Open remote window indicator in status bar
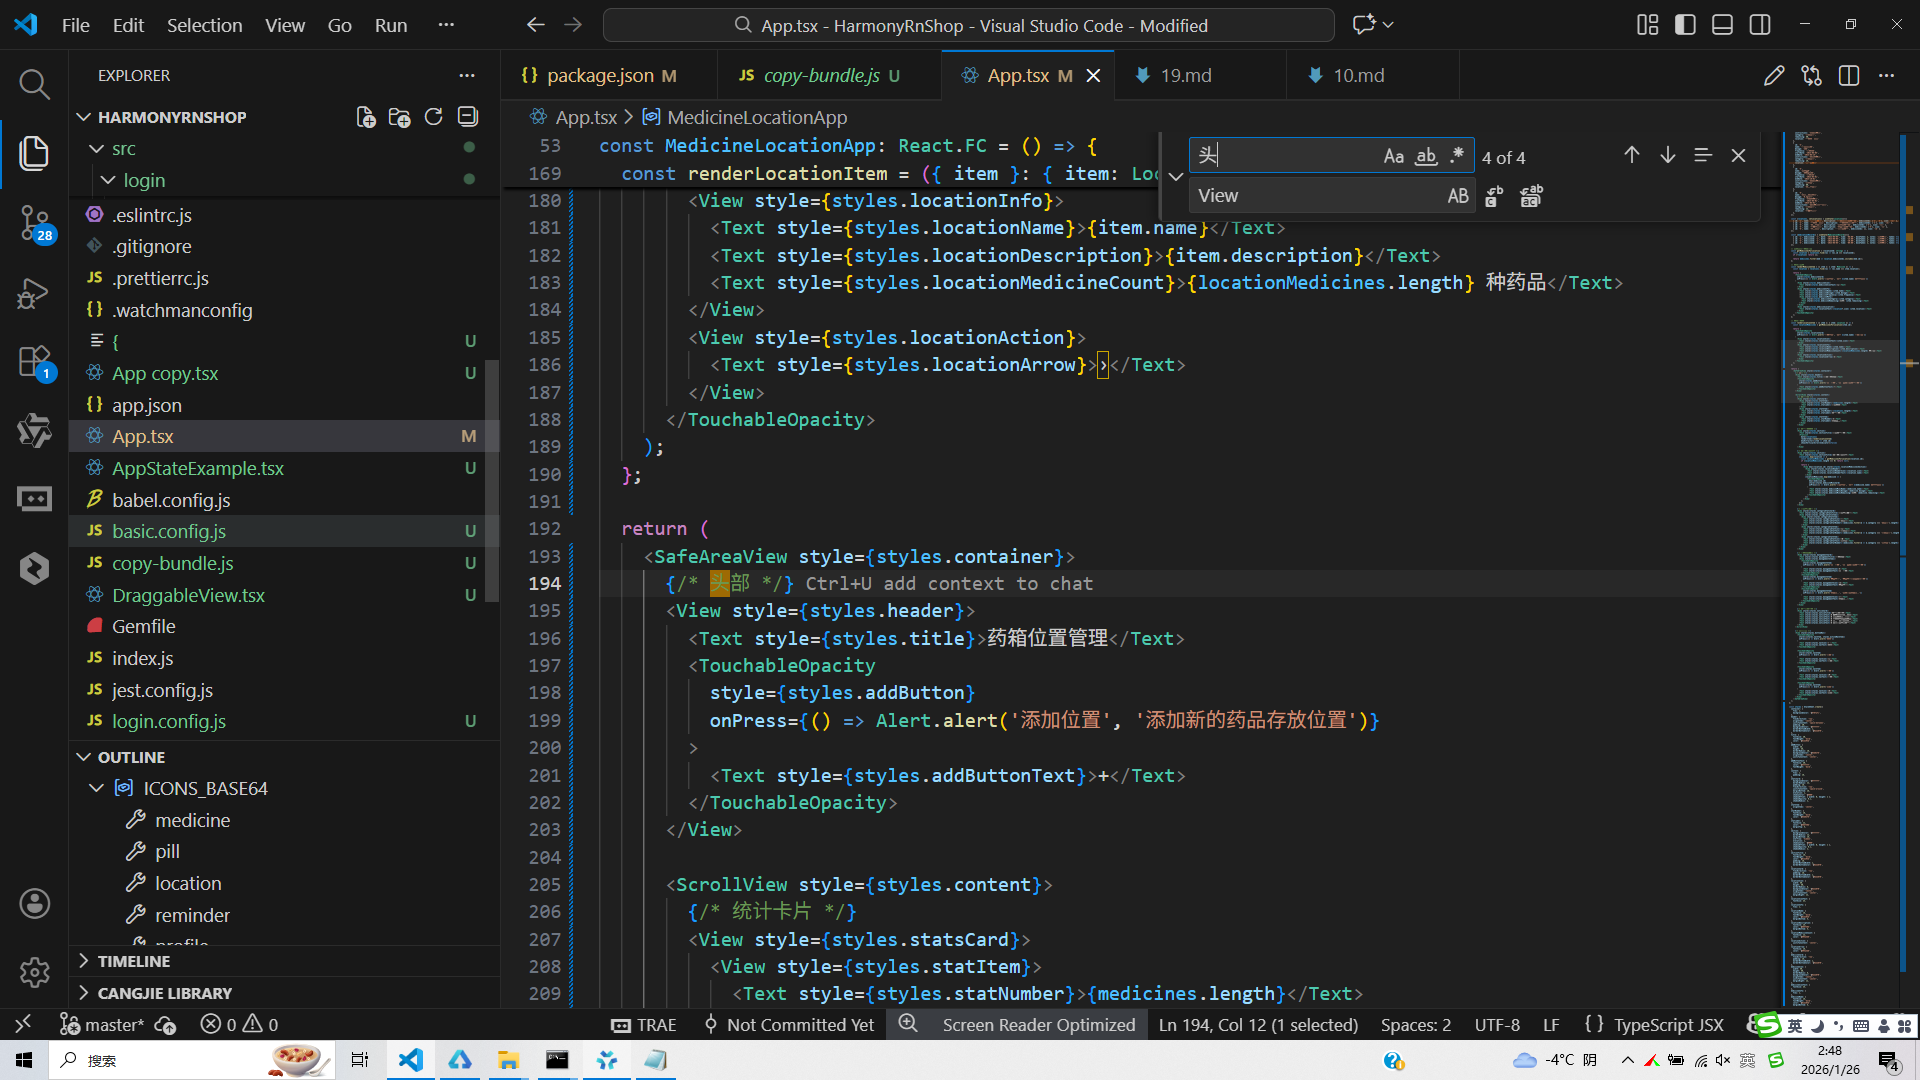 click(x=23, y=1024)
